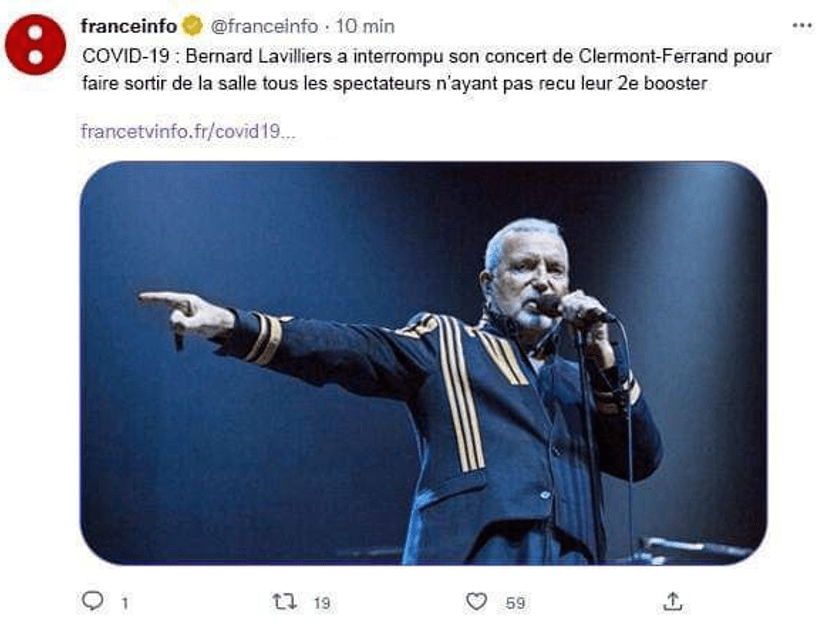Retweet using the arrows icon
The image size is (819, 630).
tap(285, 601)
